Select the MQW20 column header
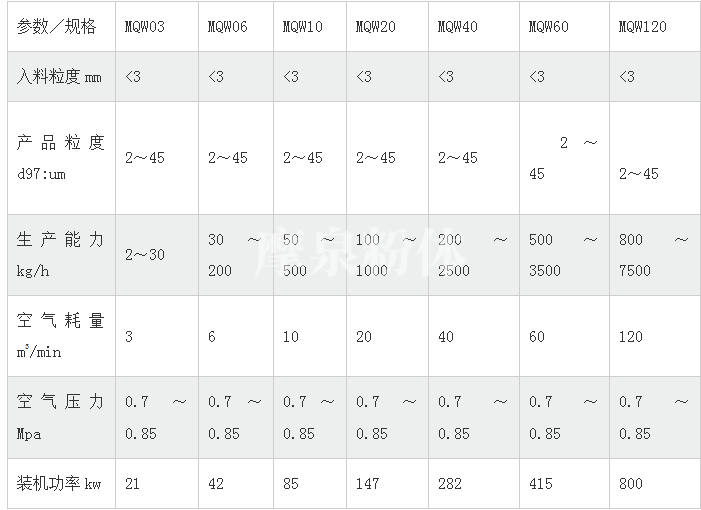 pyautogui.click(x=375, y=27)
